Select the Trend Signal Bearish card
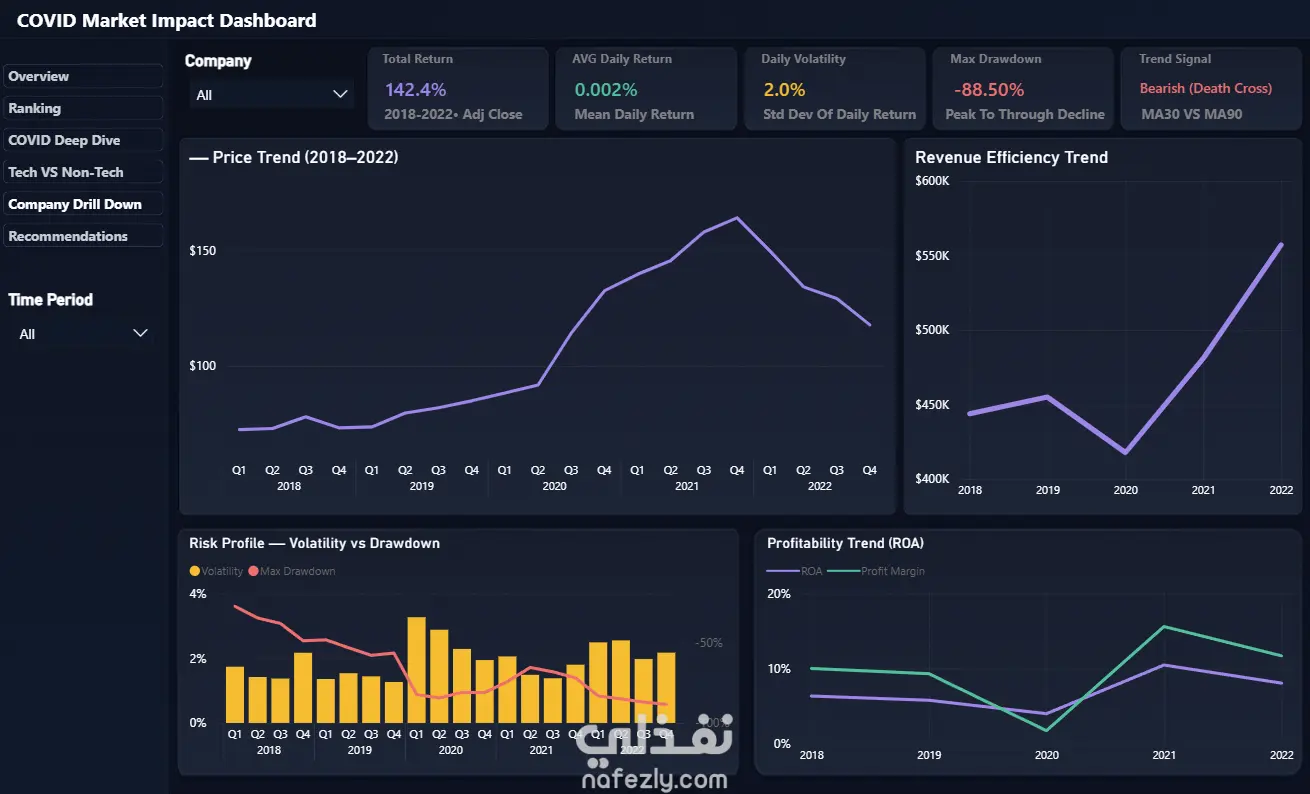 click(x=1213, y=88)
